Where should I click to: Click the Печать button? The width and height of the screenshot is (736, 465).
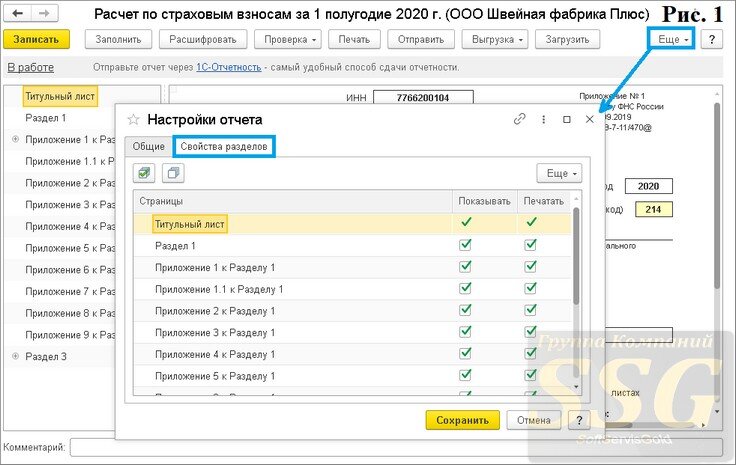coord(354,39)
